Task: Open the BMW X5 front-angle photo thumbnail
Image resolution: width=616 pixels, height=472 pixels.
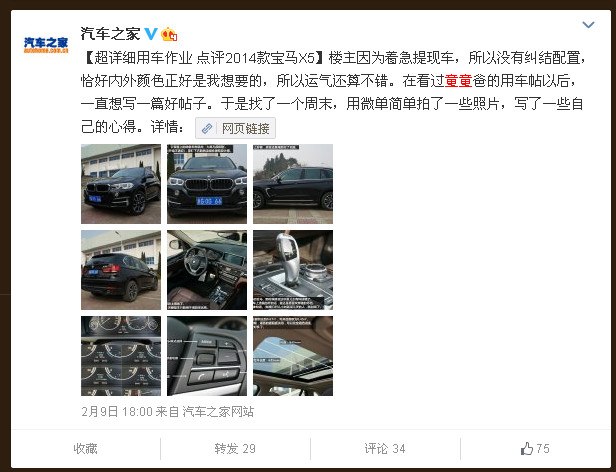Action: coord(121,184)
